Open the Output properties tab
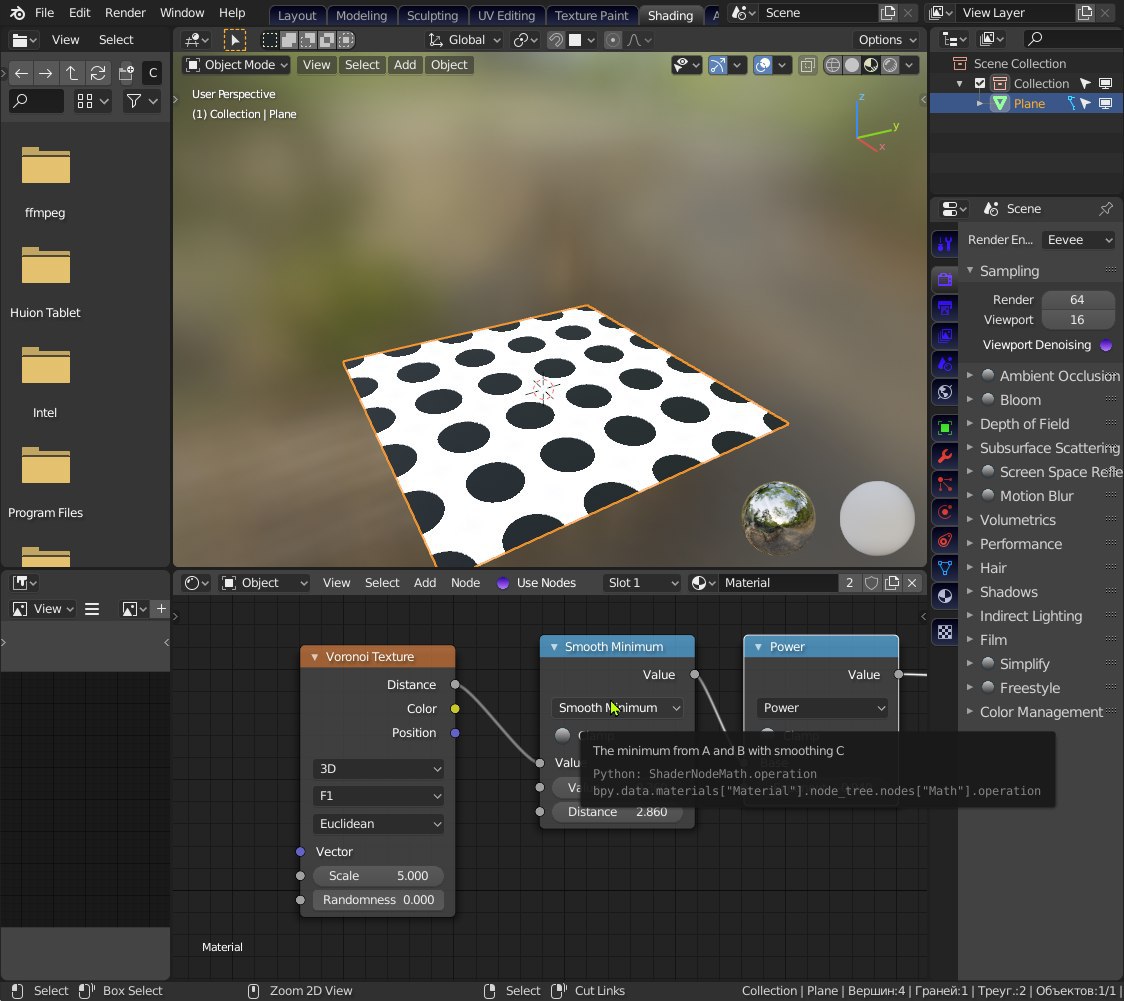This screenshot has height=1001, width=1124. pos(945,308)
